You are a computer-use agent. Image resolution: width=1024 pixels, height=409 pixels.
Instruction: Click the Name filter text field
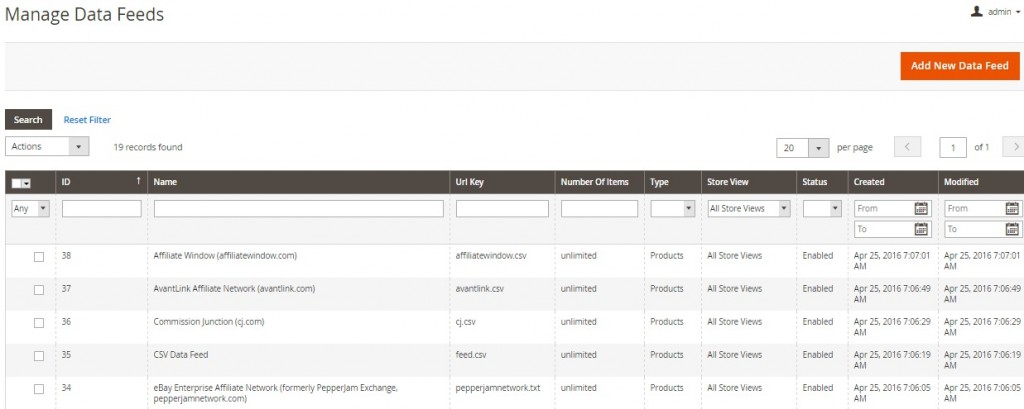(x=298, y=209)
